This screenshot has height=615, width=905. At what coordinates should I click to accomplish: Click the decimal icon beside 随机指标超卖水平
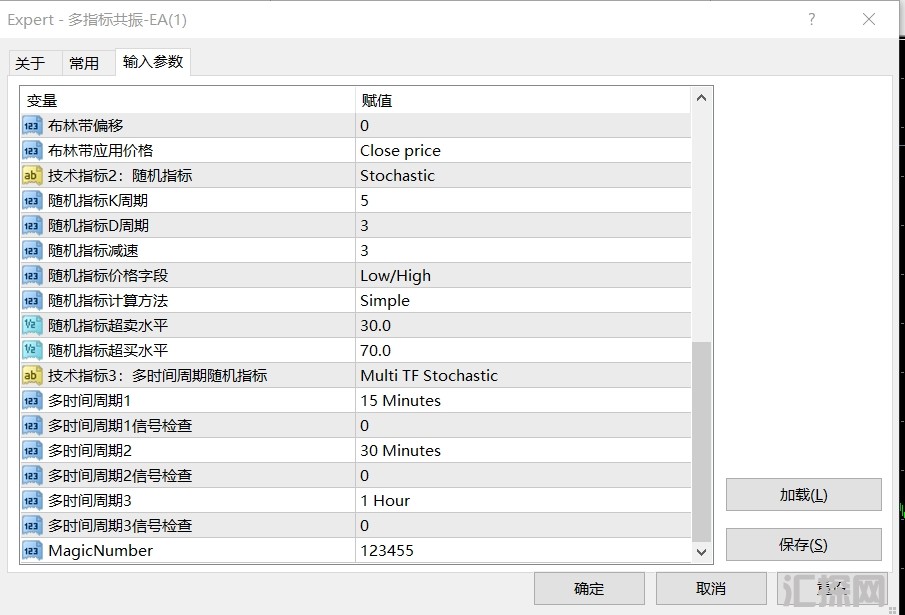(x=31, y=326)
